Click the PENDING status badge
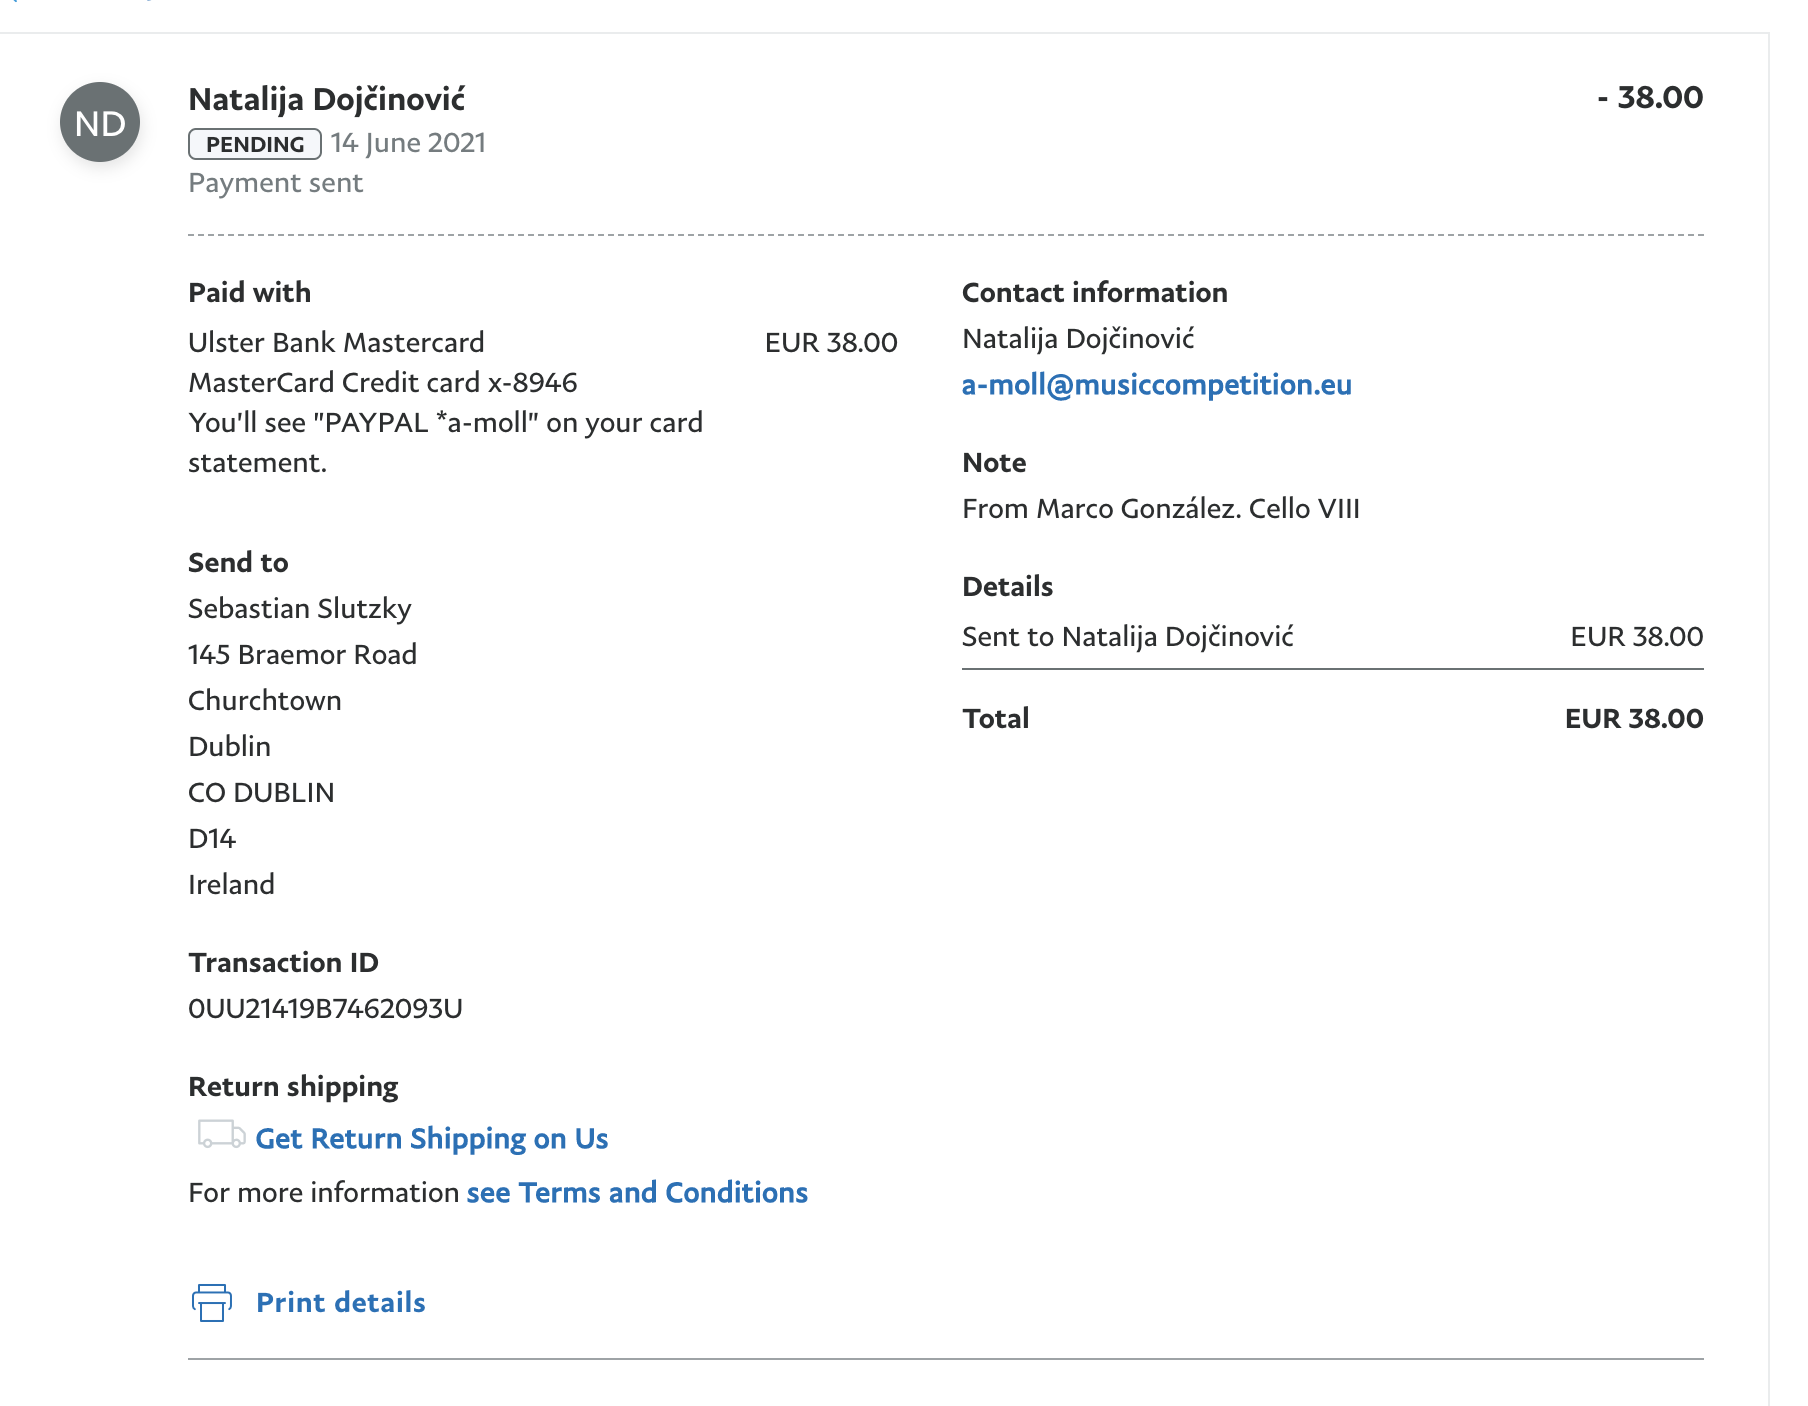1808x1406 pixels. tap(254, 144)
